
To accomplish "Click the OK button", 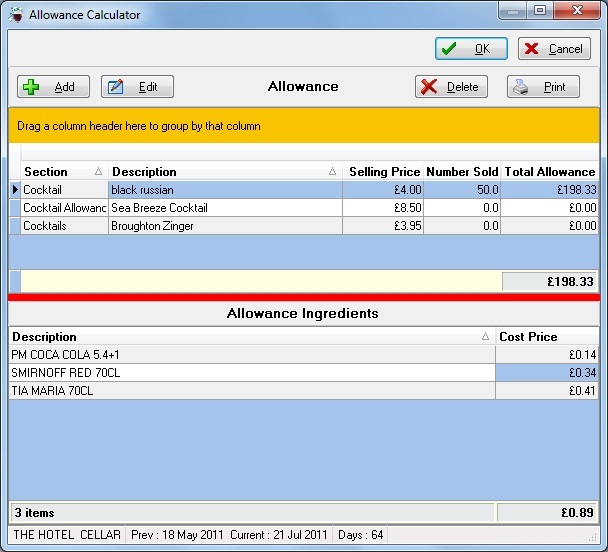I will click(x=471, y=49).
